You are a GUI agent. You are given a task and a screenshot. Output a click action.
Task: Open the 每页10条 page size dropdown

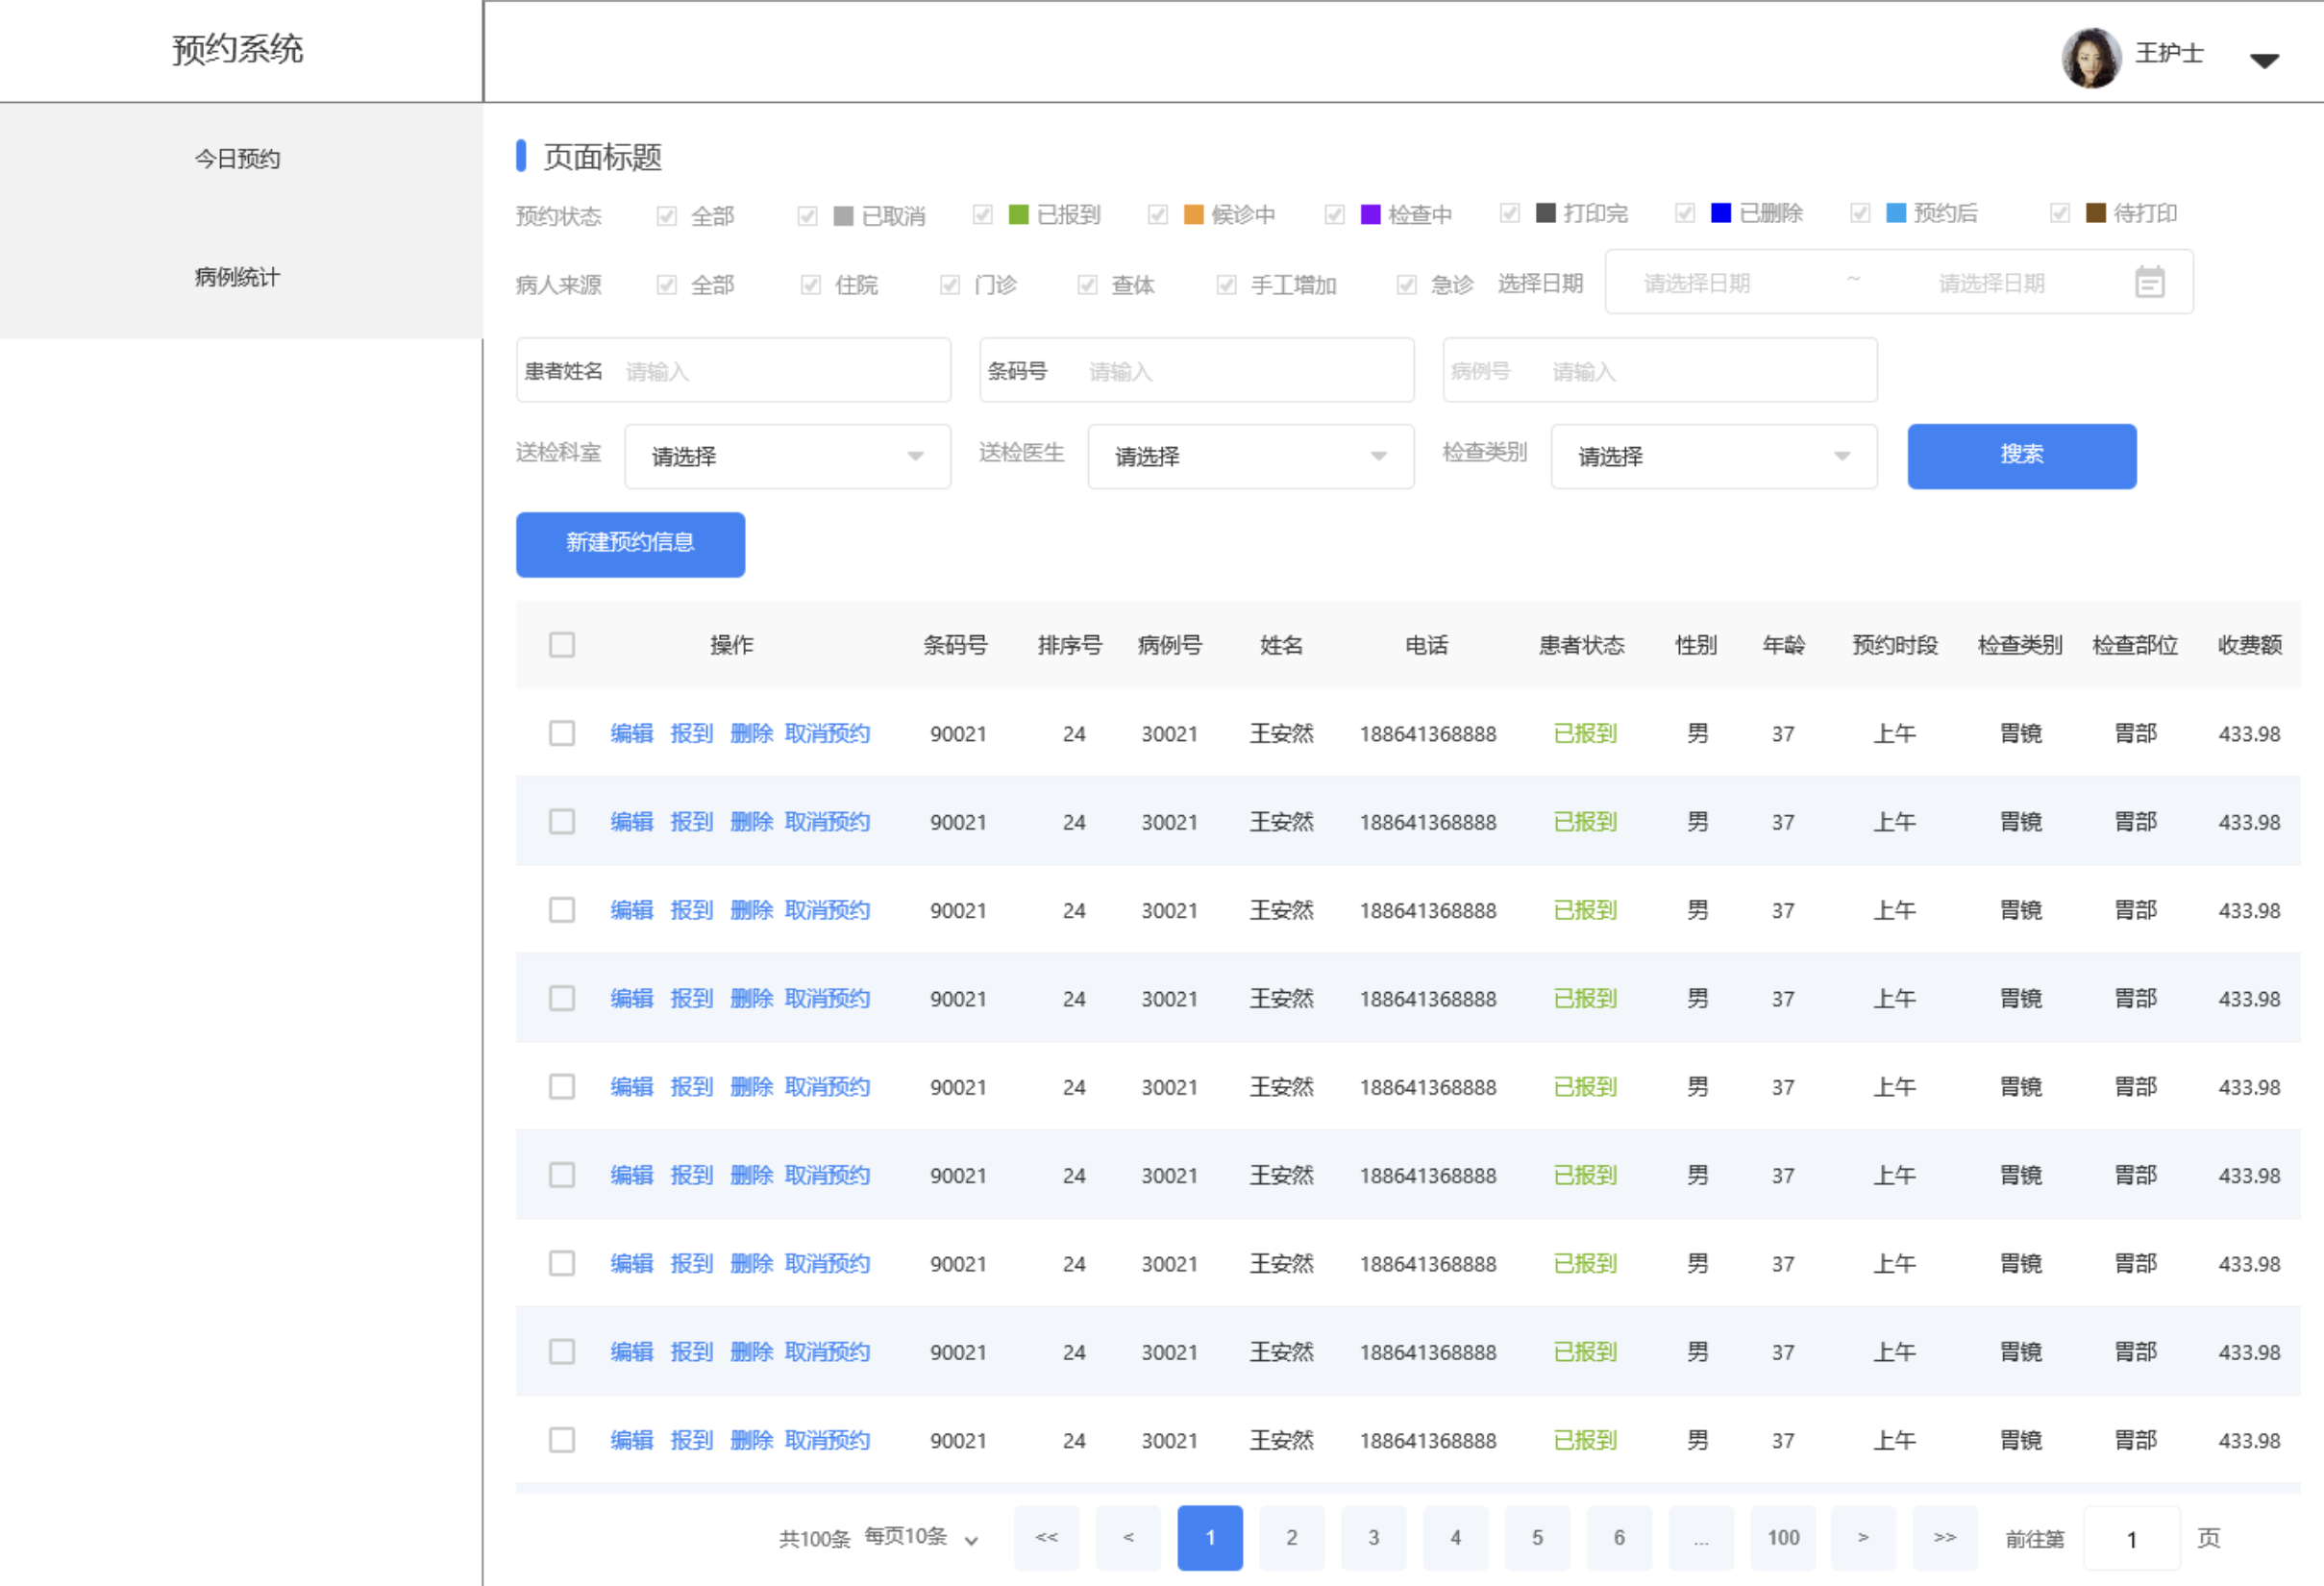point(920,1537)
